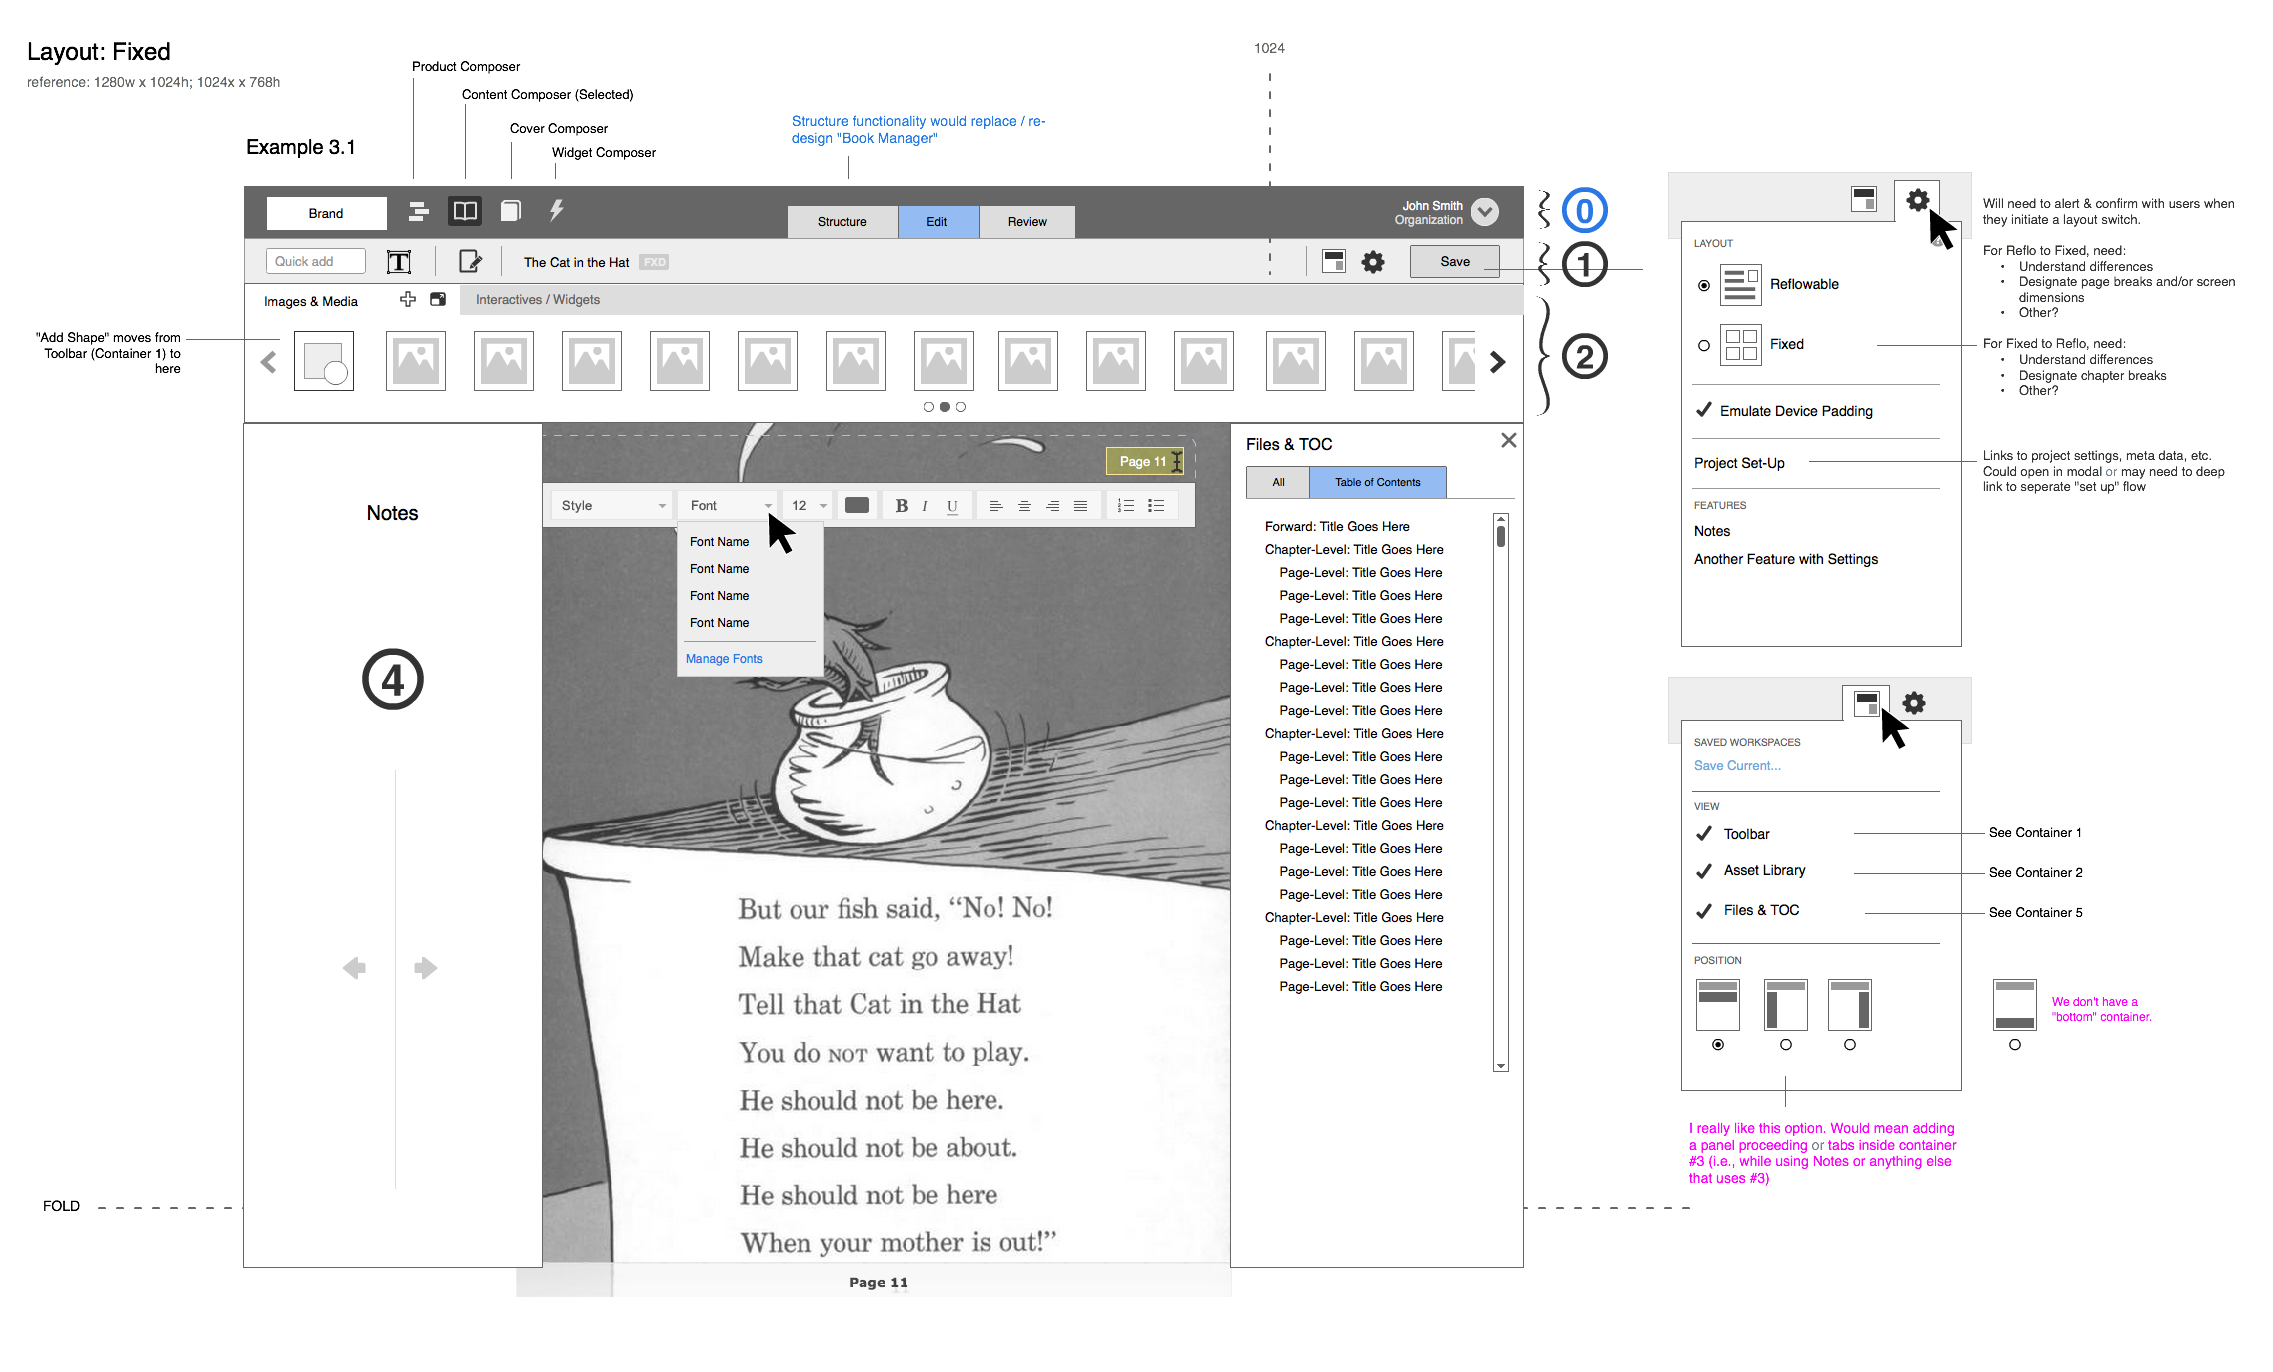The height and width of the screenshot is (1372, 2273).
Task: Click the workspace layout icon beside Save
Action: pyautogui.click(x=1334, y=262)
